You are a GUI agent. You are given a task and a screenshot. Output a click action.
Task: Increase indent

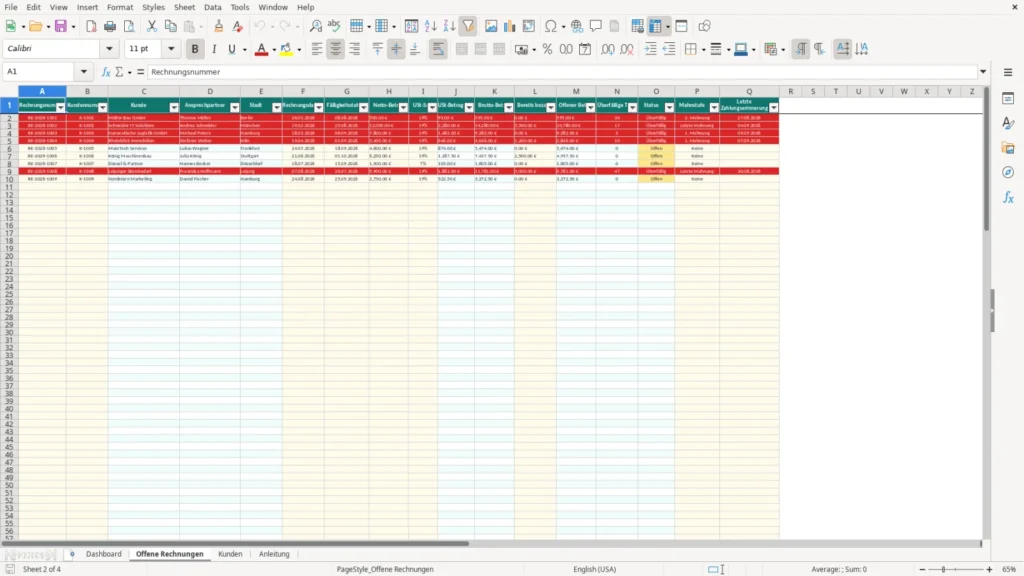650,49
